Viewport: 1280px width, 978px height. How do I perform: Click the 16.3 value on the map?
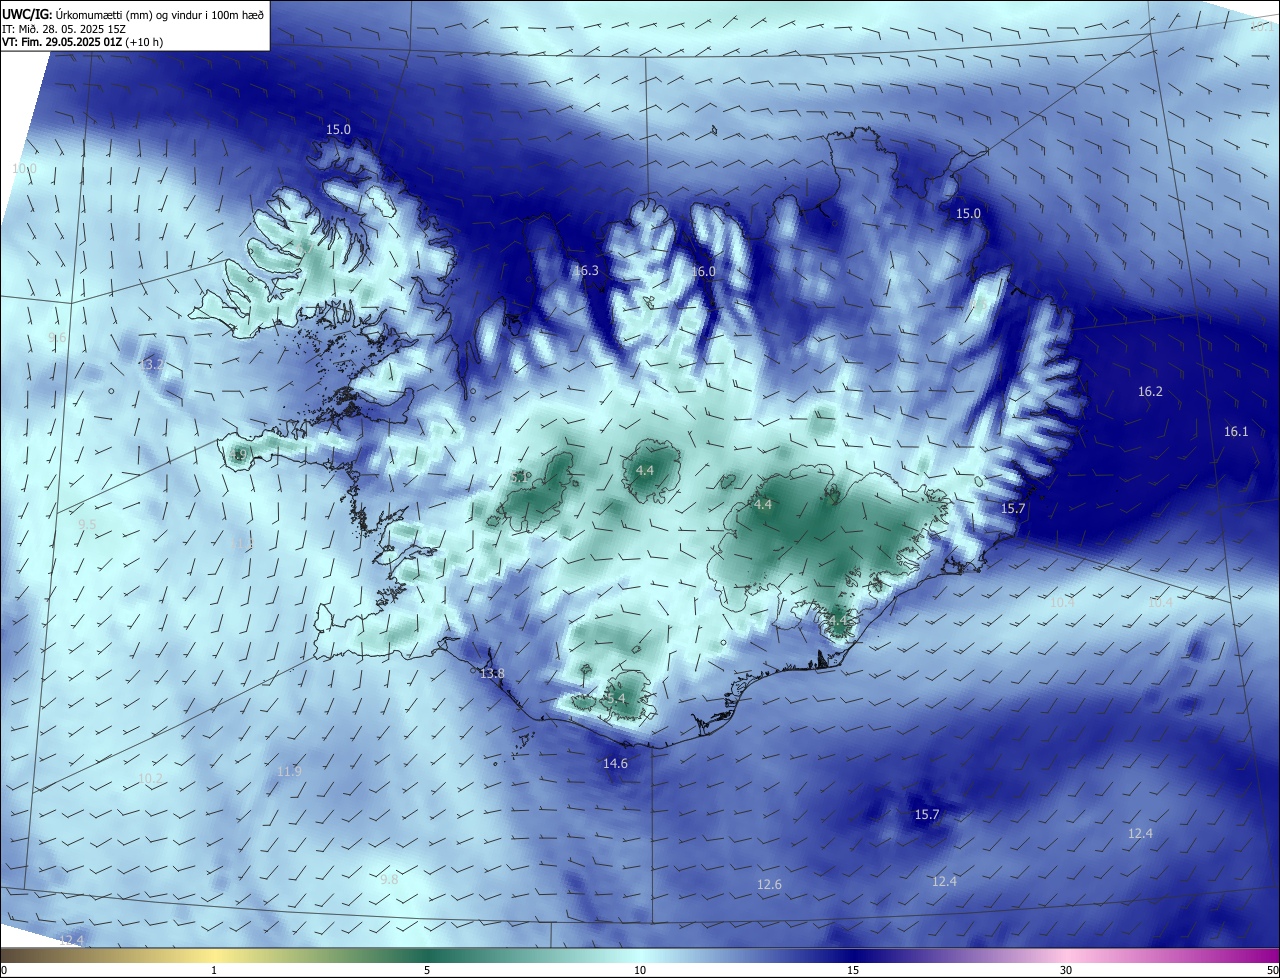[x=586, y=271]
